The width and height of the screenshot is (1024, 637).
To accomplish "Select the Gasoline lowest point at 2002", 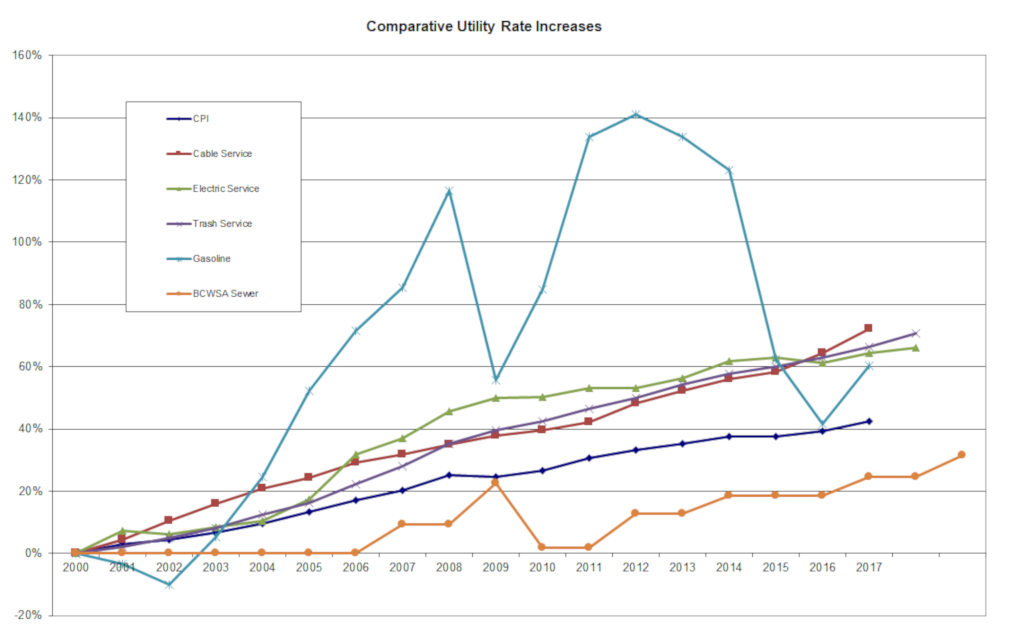I will pyautogui.click(x=169, y=585).
